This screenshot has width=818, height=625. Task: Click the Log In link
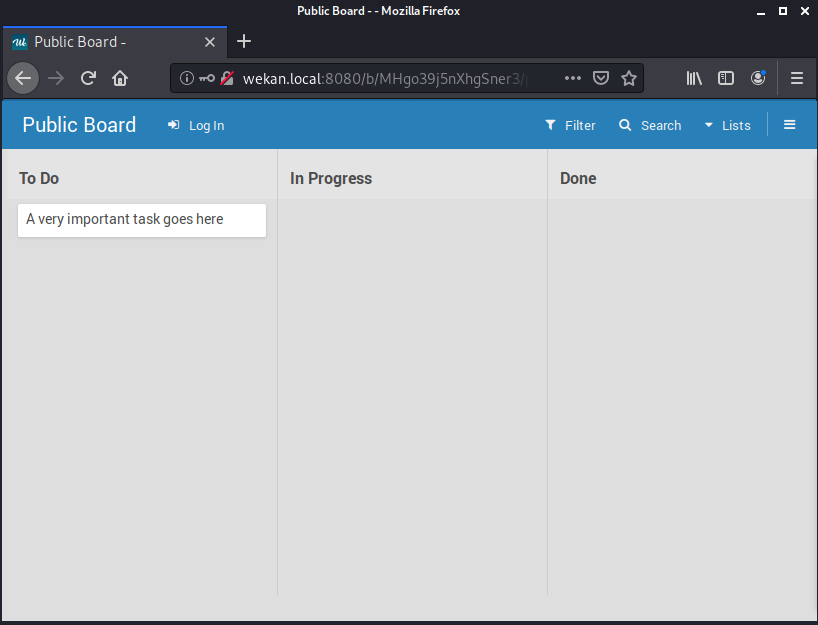click(x=196, y=125)
